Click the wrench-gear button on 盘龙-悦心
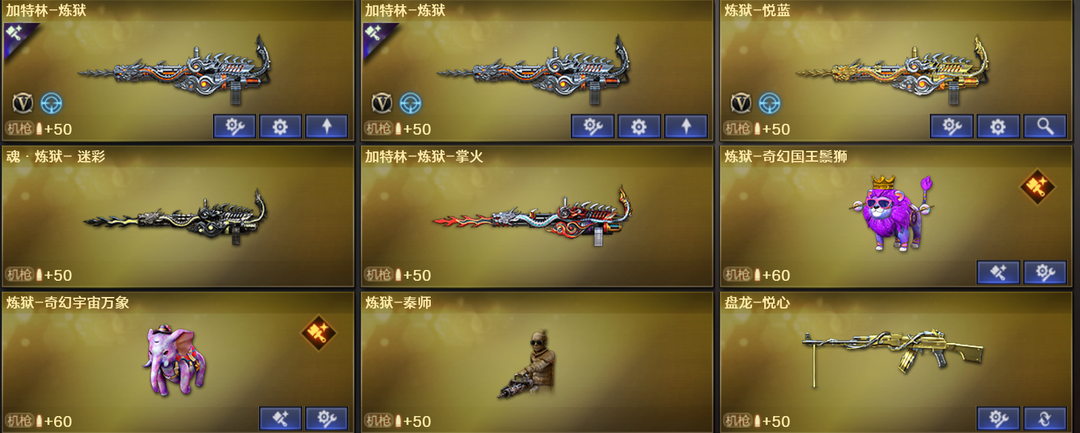The width and height of the screenshot is (1080, 433). click(x=998, y=419)
